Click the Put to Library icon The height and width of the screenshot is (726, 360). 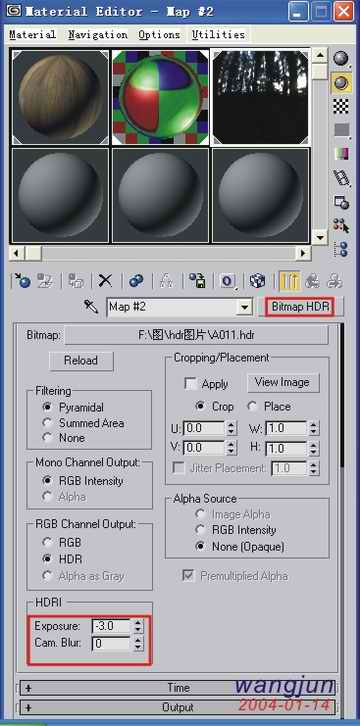197,281
